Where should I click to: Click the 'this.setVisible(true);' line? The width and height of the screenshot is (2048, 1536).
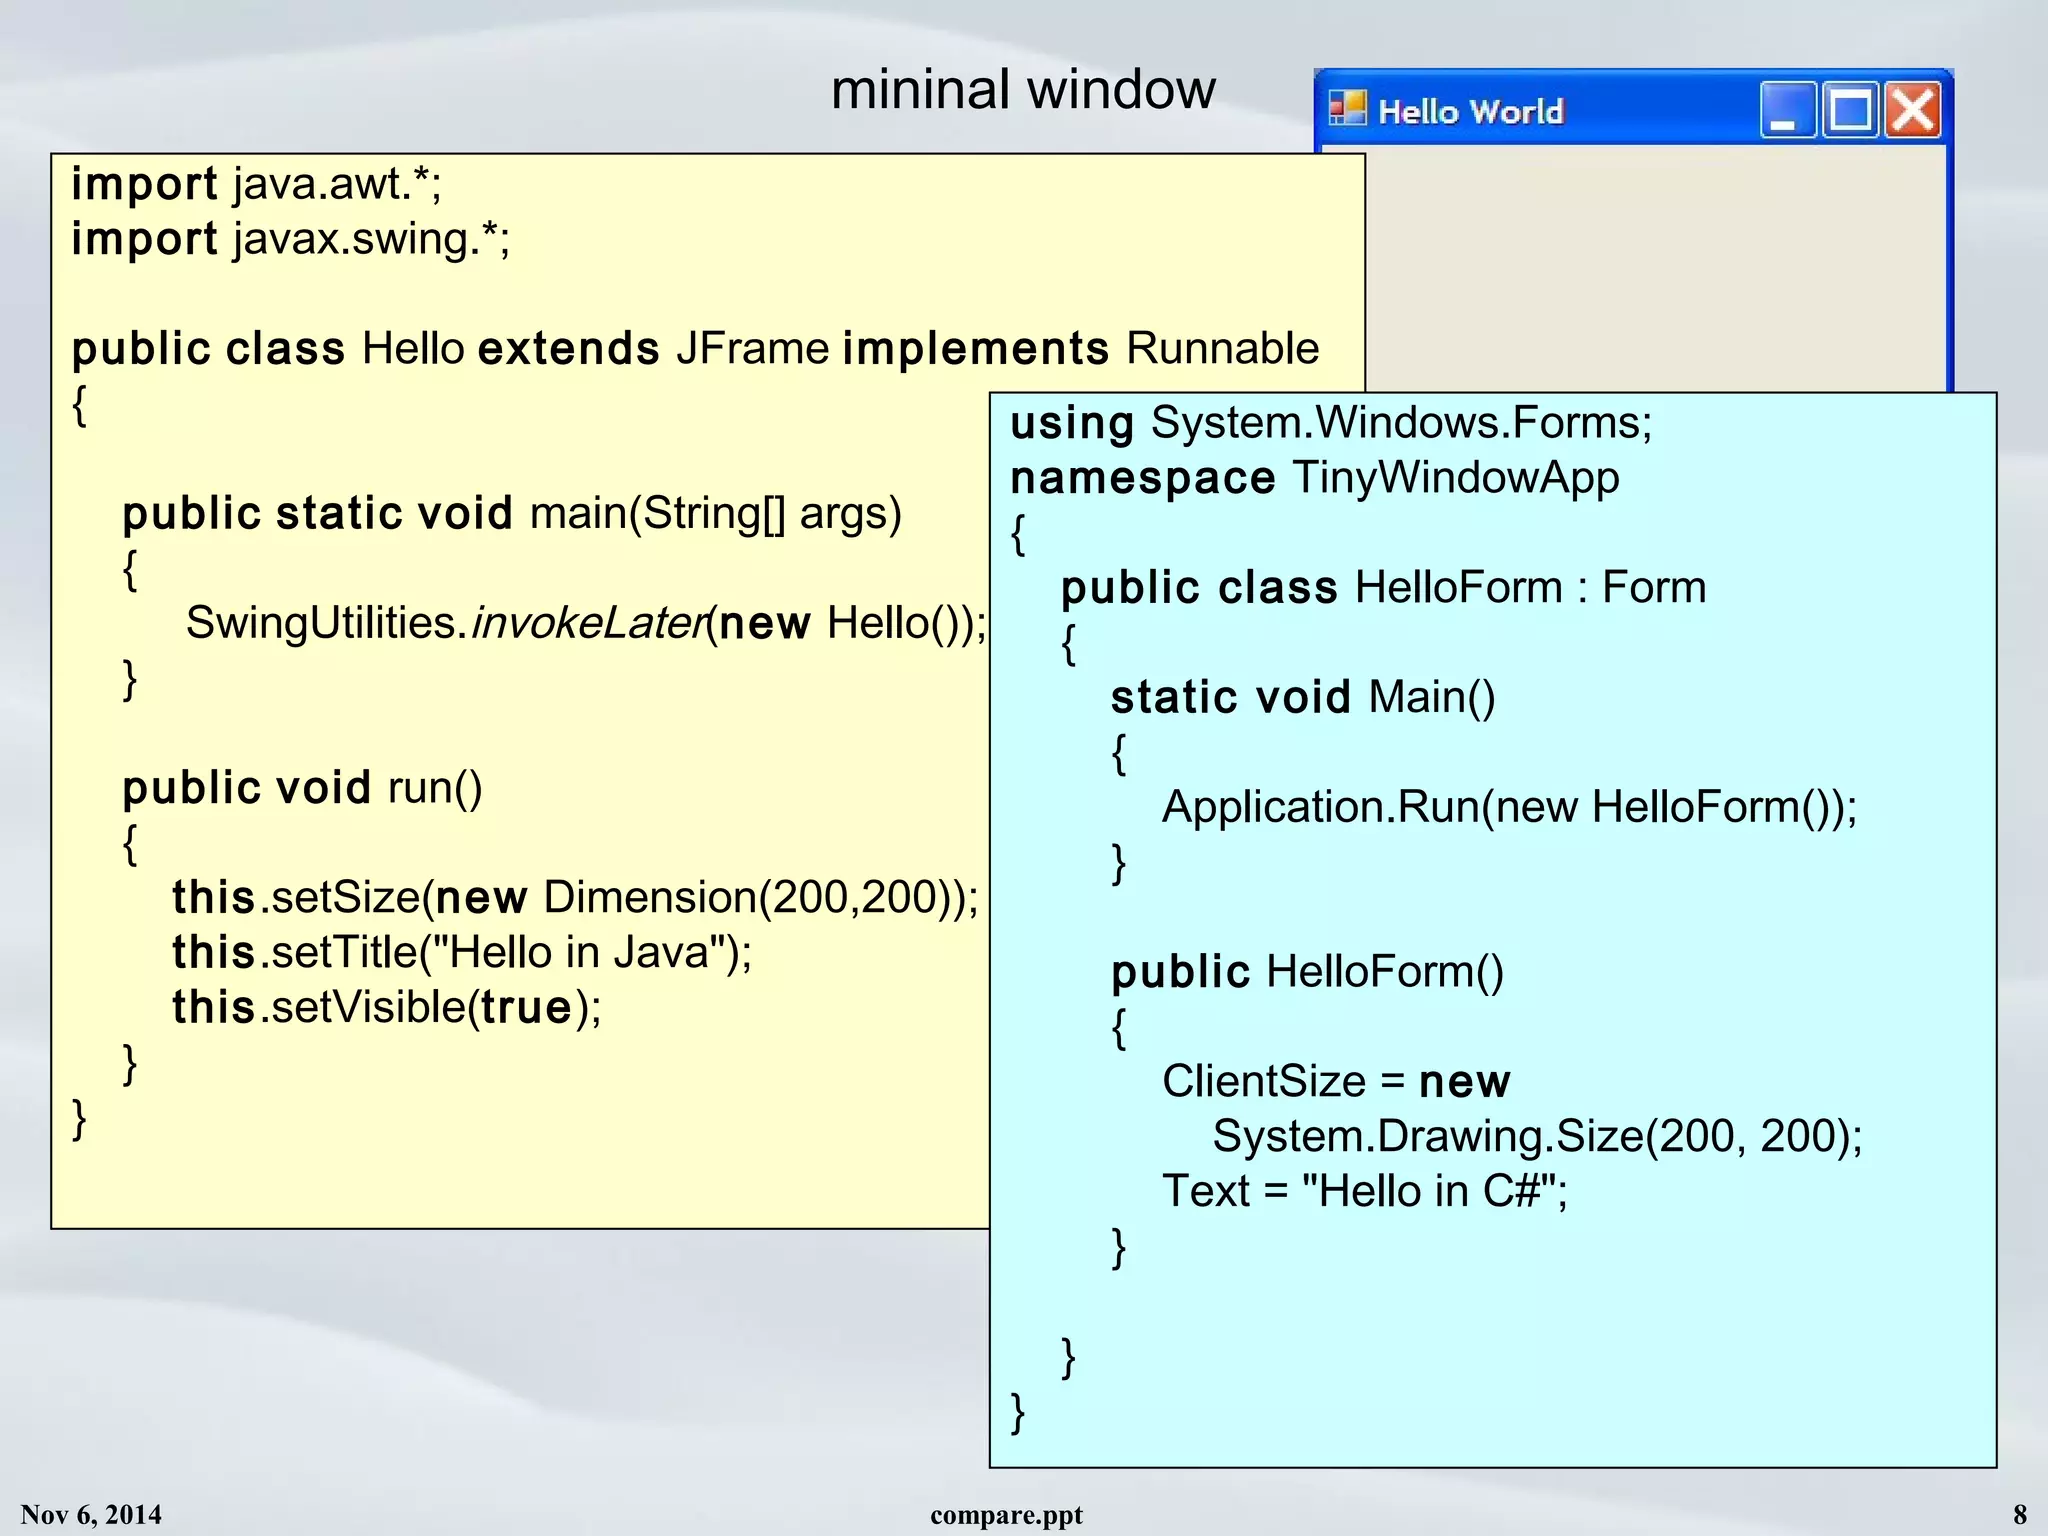(x=386, y=1007)
